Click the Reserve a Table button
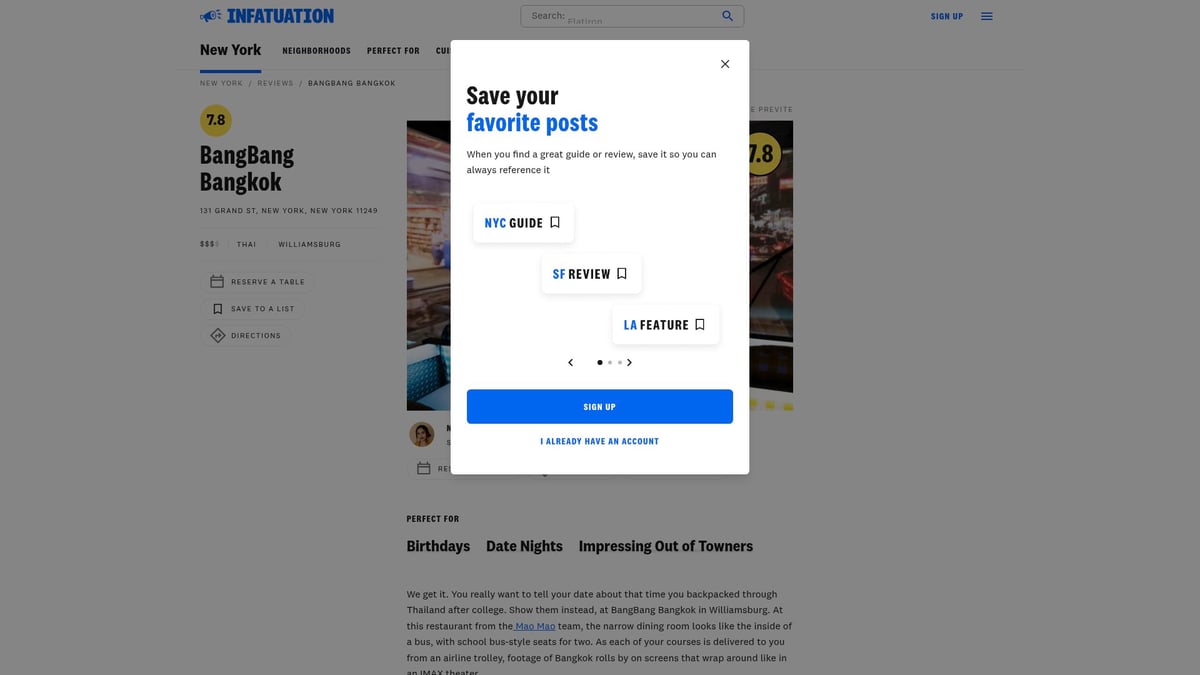This screenshot has width=1200, height=675. [258, 282]
